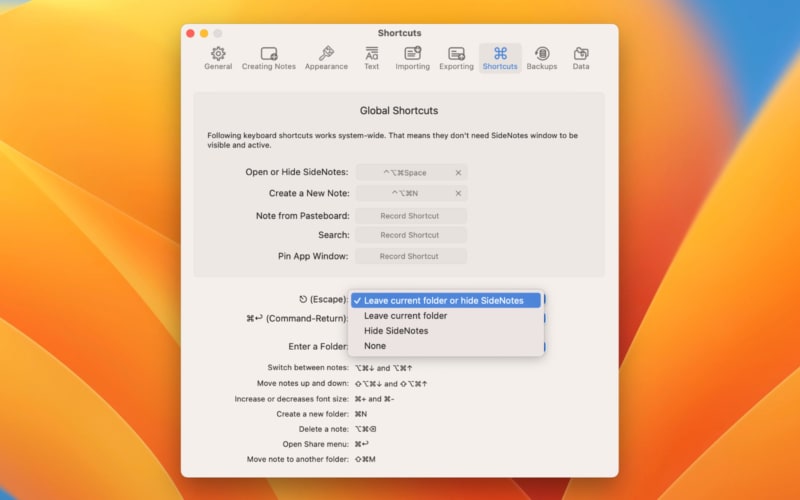Minimize the Shortcuts window with yellow button
Image resolution: width=800 pixels, height=500 pixels.
pos(204,33)
